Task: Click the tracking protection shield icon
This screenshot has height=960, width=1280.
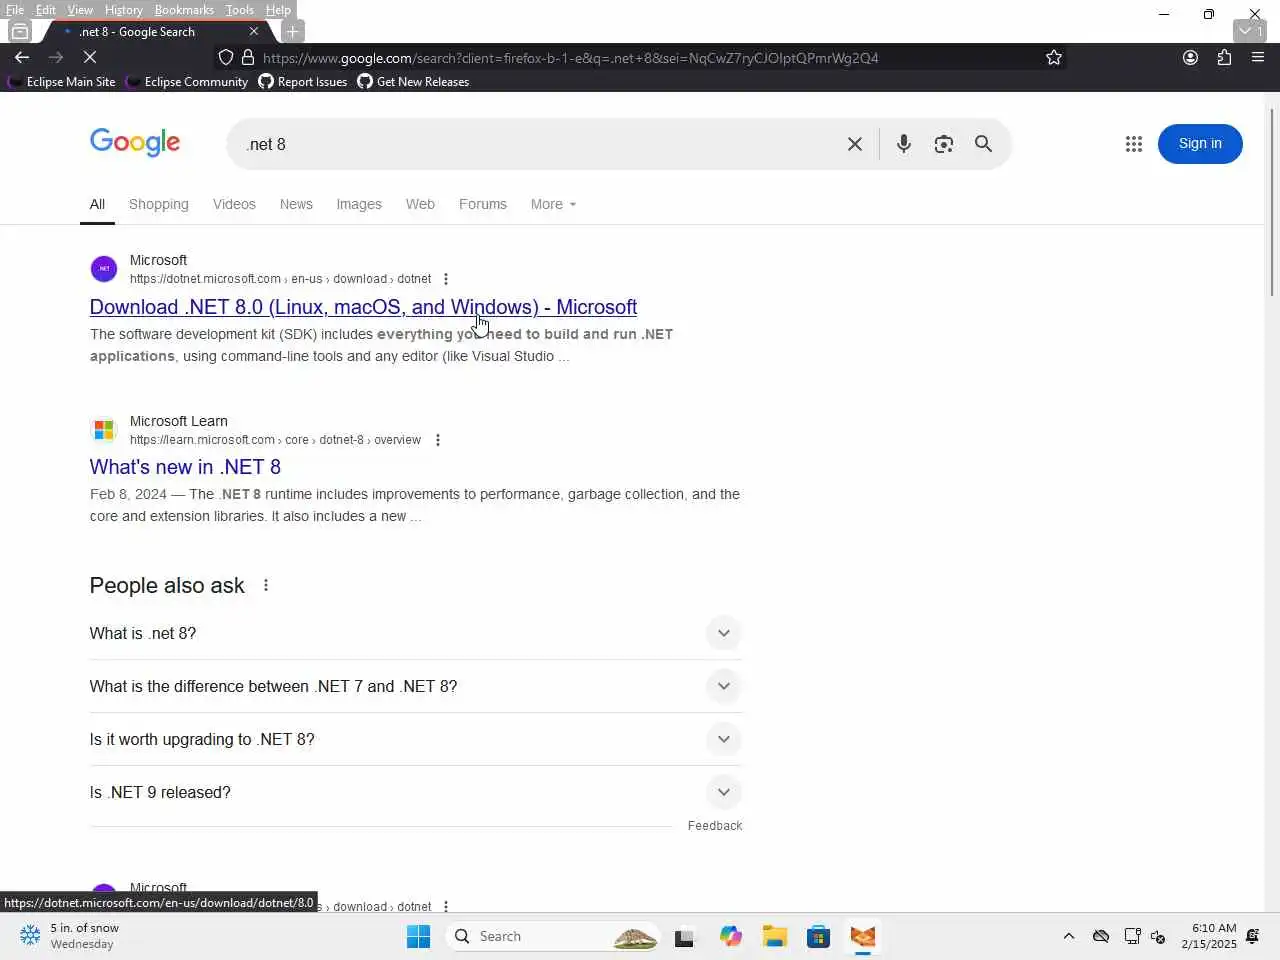Action: click(x=225, y=57)
